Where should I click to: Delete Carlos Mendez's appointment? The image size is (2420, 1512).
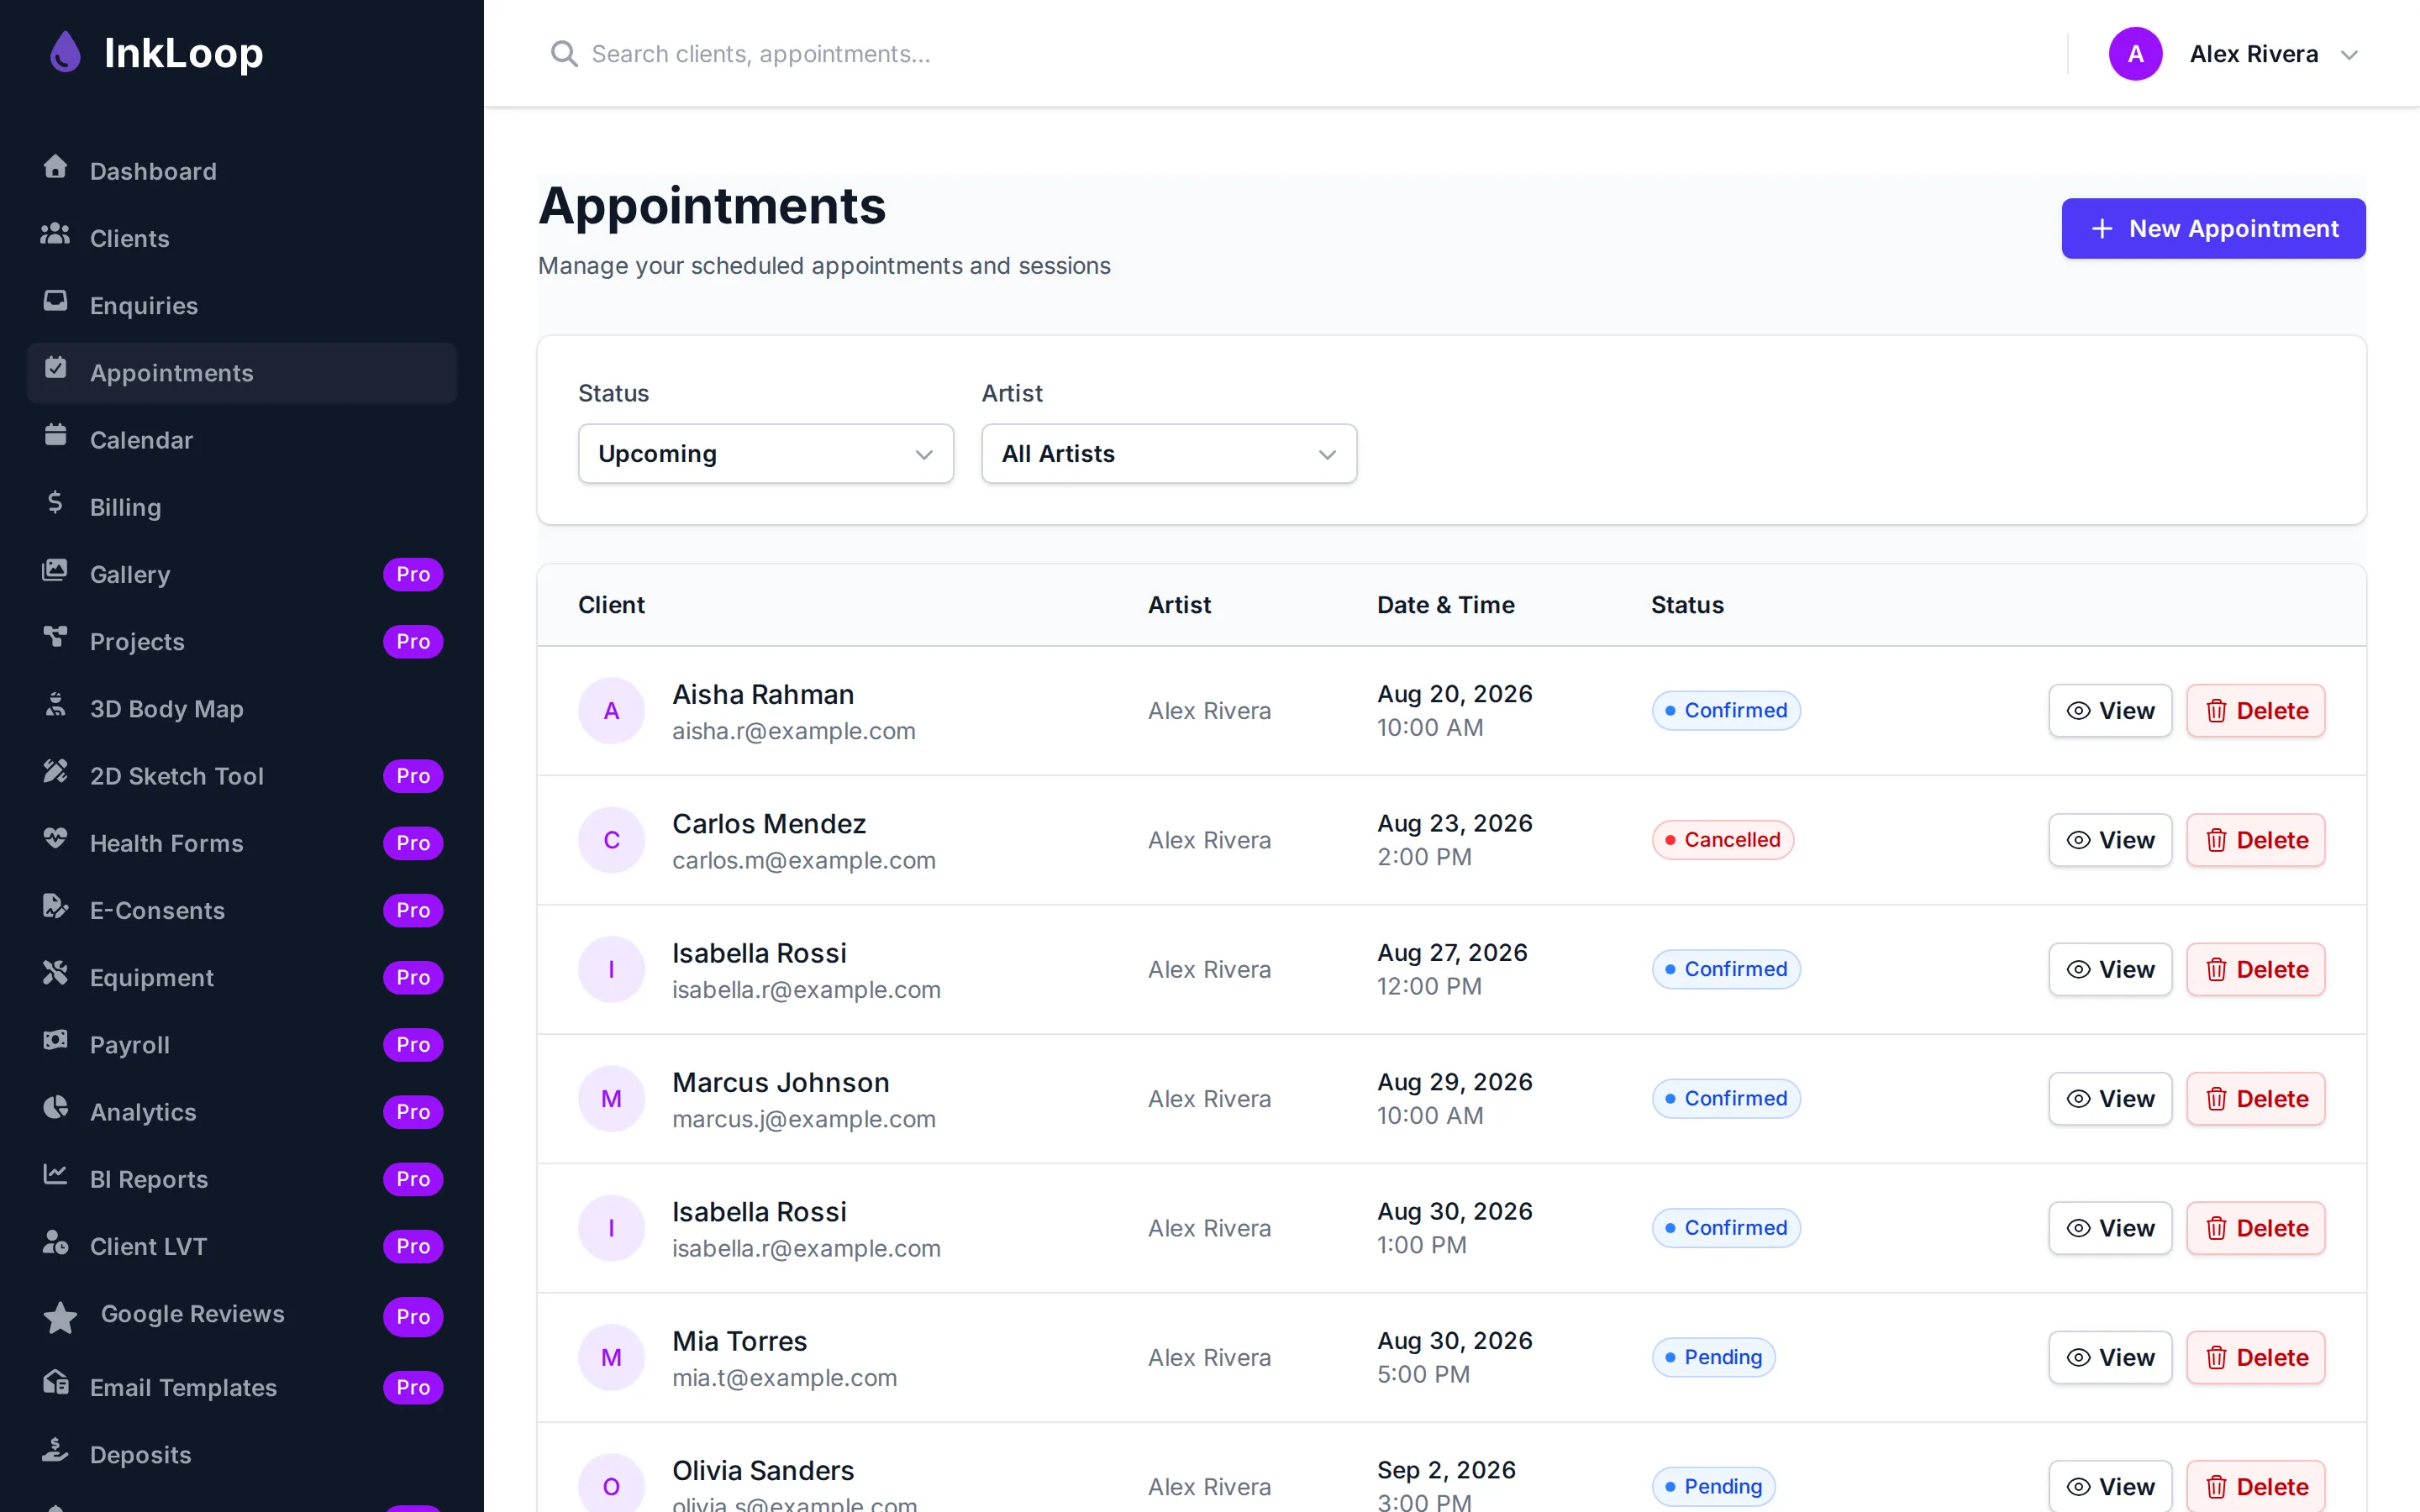point(2255,840)
